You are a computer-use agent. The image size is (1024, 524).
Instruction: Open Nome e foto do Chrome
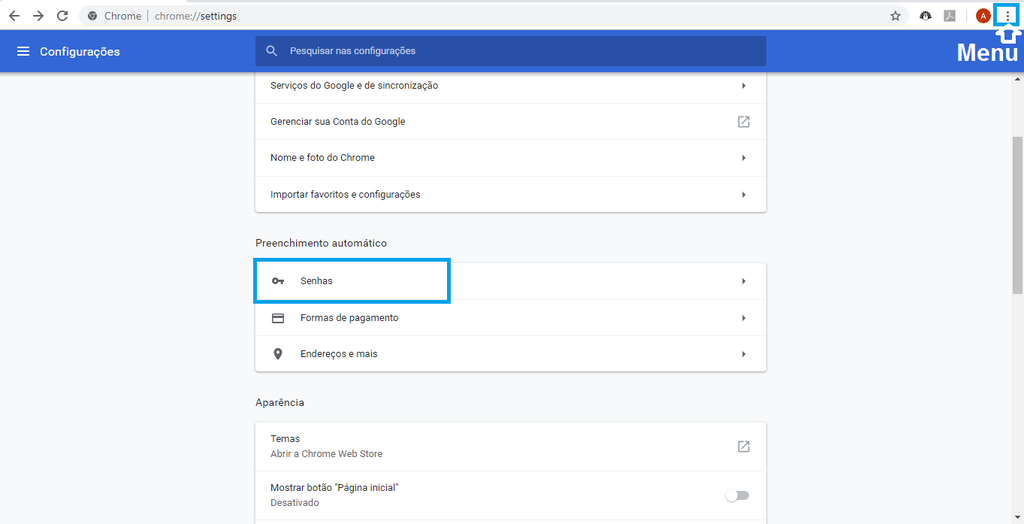coord(511,158)
